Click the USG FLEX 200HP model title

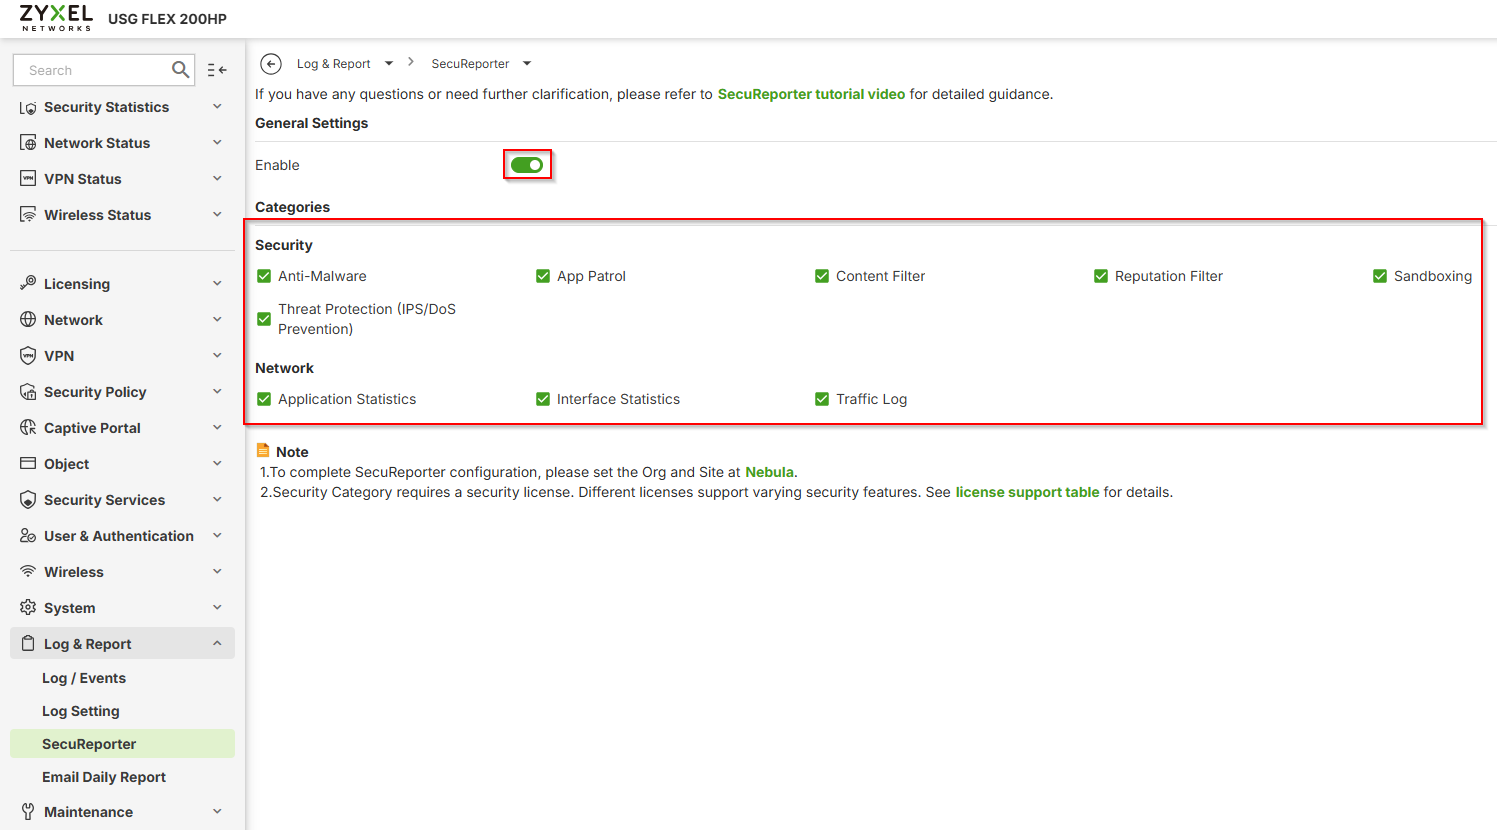(167, 19)
